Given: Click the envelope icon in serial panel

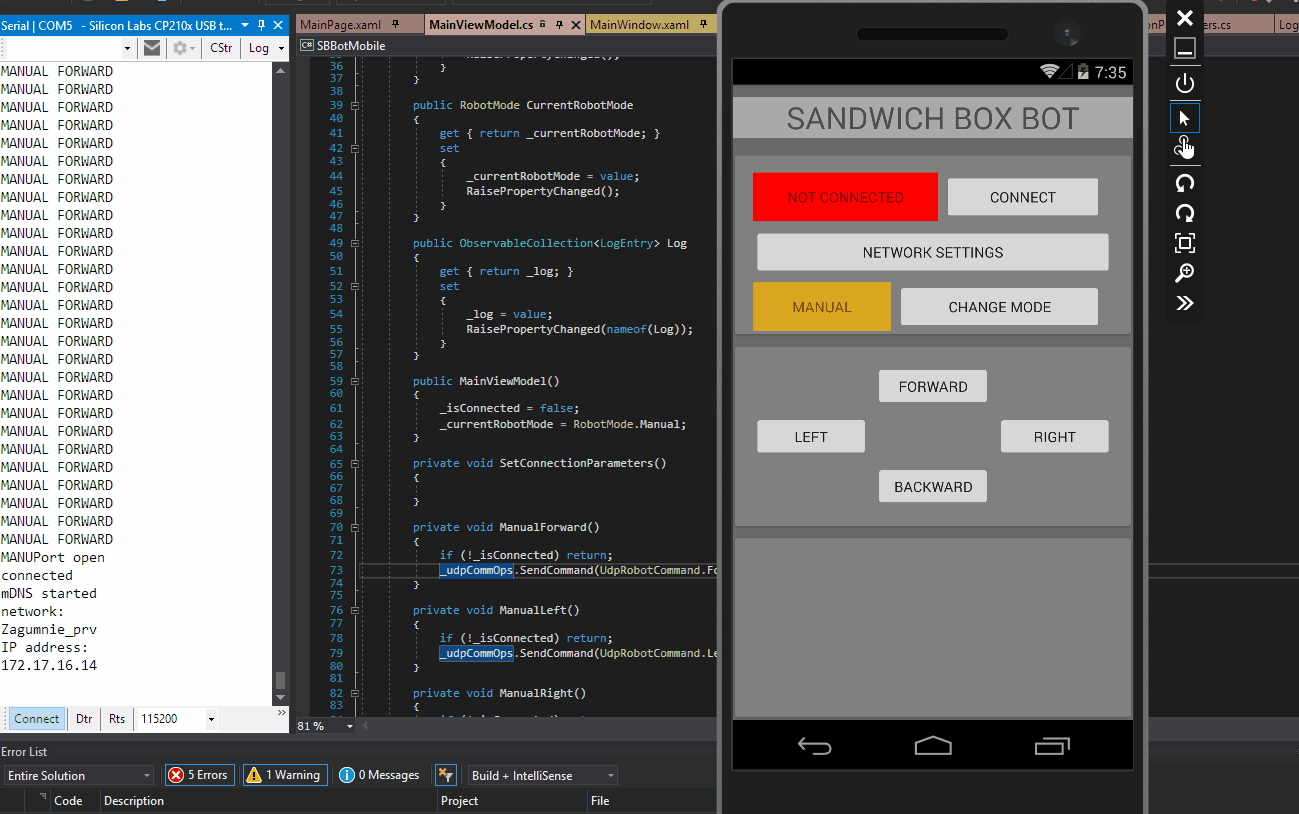Looking at the screenshot, I should tap(151, 48).
